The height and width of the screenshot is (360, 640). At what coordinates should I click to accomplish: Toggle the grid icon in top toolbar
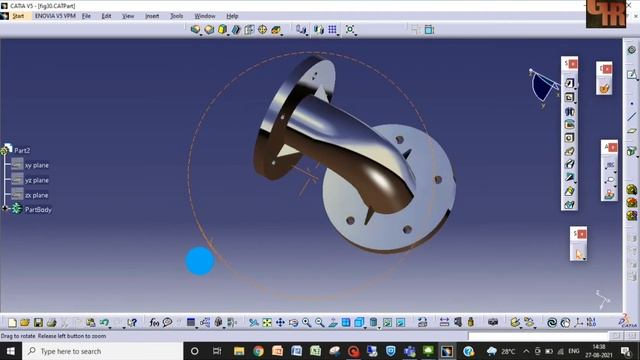tap(333, 29)
